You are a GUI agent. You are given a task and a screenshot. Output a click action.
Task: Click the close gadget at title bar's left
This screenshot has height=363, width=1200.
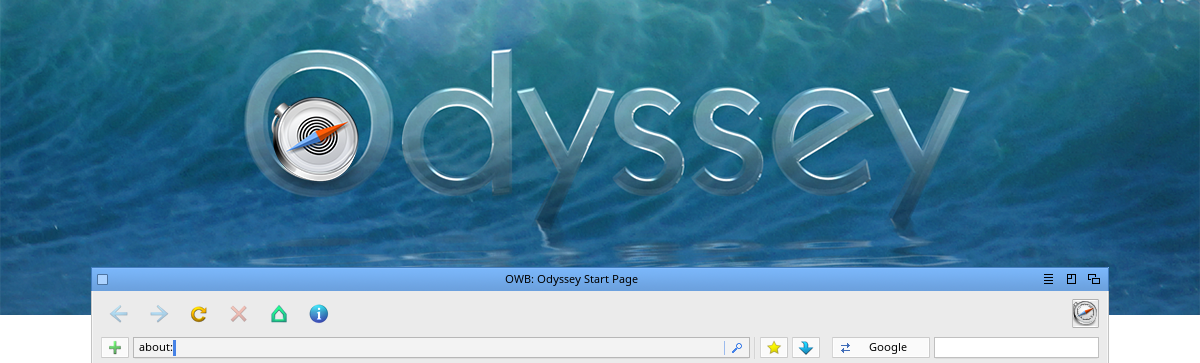pos(102,279)
